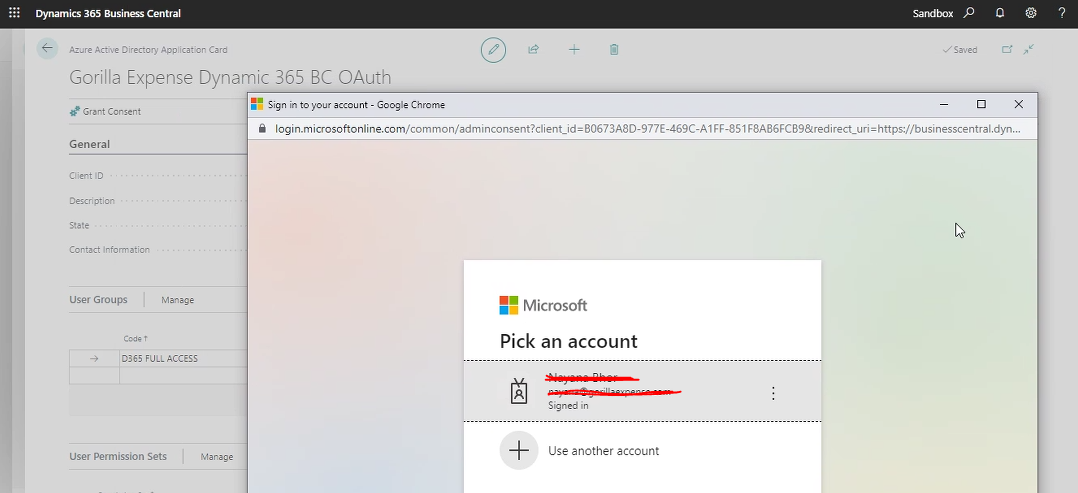1078x493 pixels.
Task: Click the Gorilla Expense Dynamic 365 BC OAuth title
Action: coord(230,78)
